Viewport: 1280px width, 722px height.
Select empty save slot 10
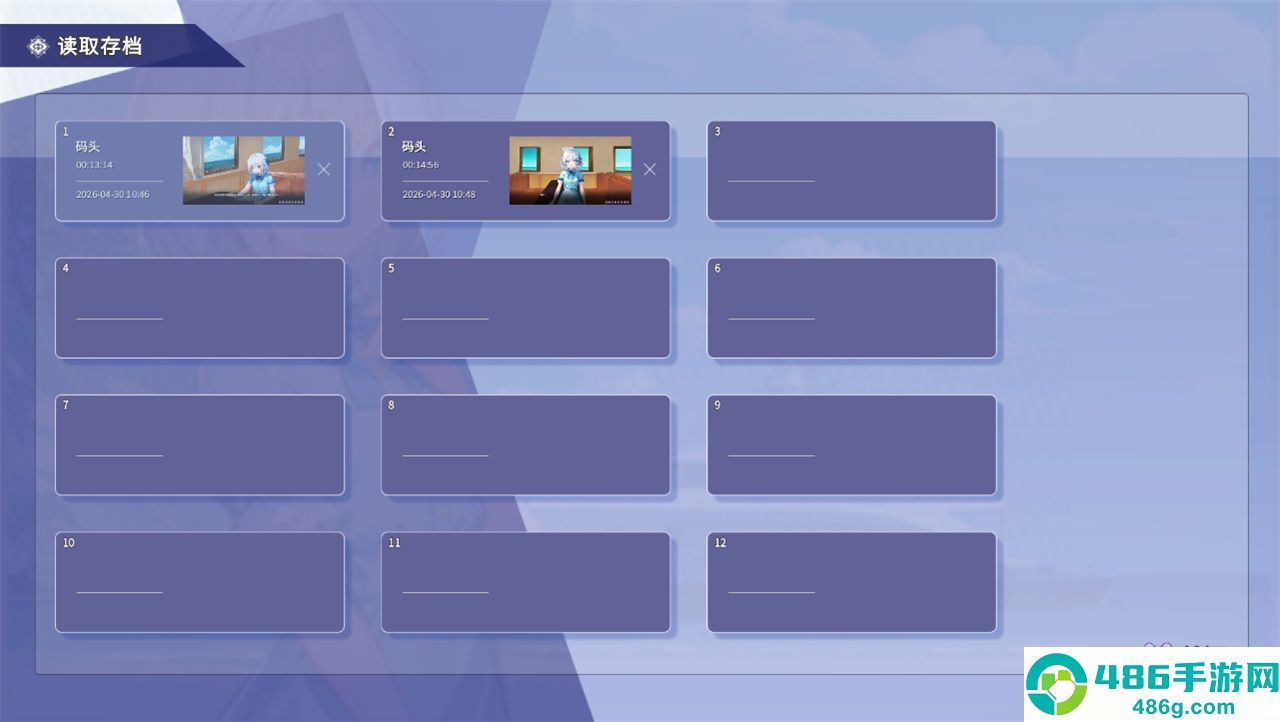(x=200, y=582)
